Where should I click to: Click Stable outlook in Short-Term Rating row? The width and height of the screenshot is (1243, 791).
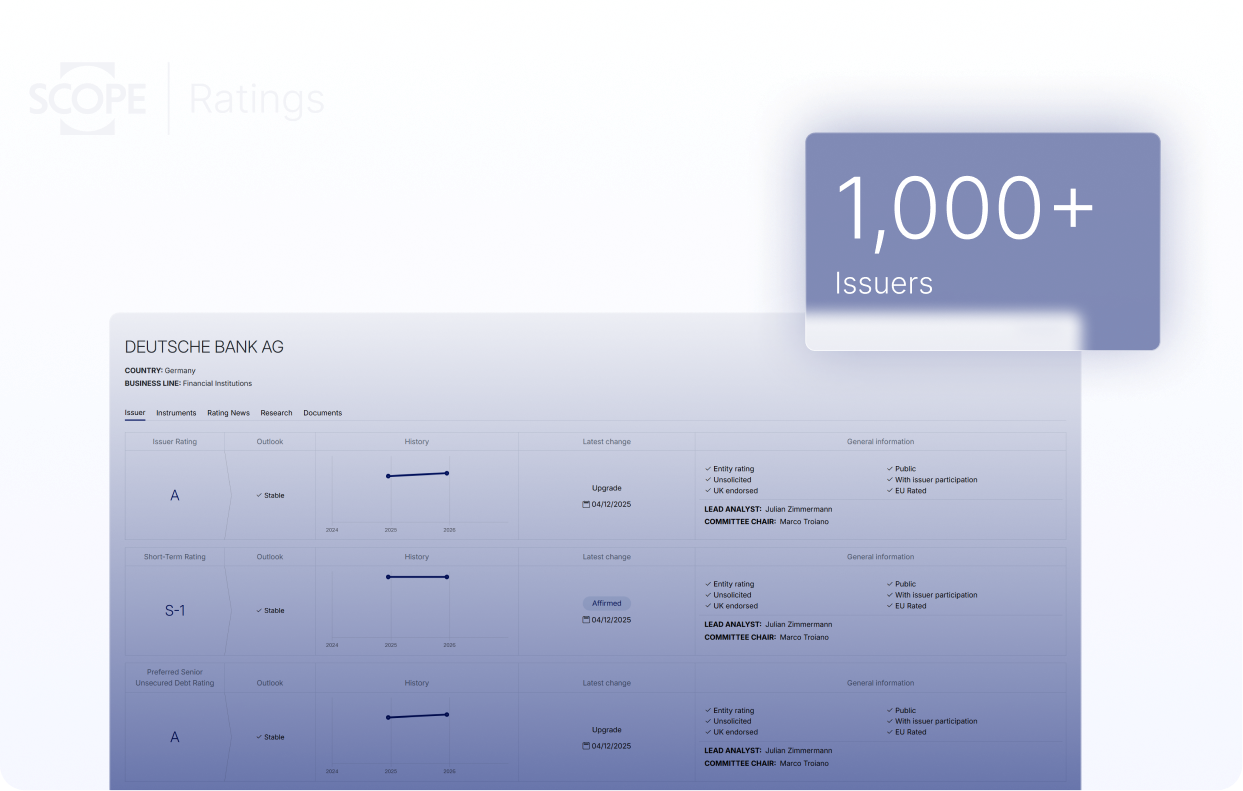coord(270,611)
